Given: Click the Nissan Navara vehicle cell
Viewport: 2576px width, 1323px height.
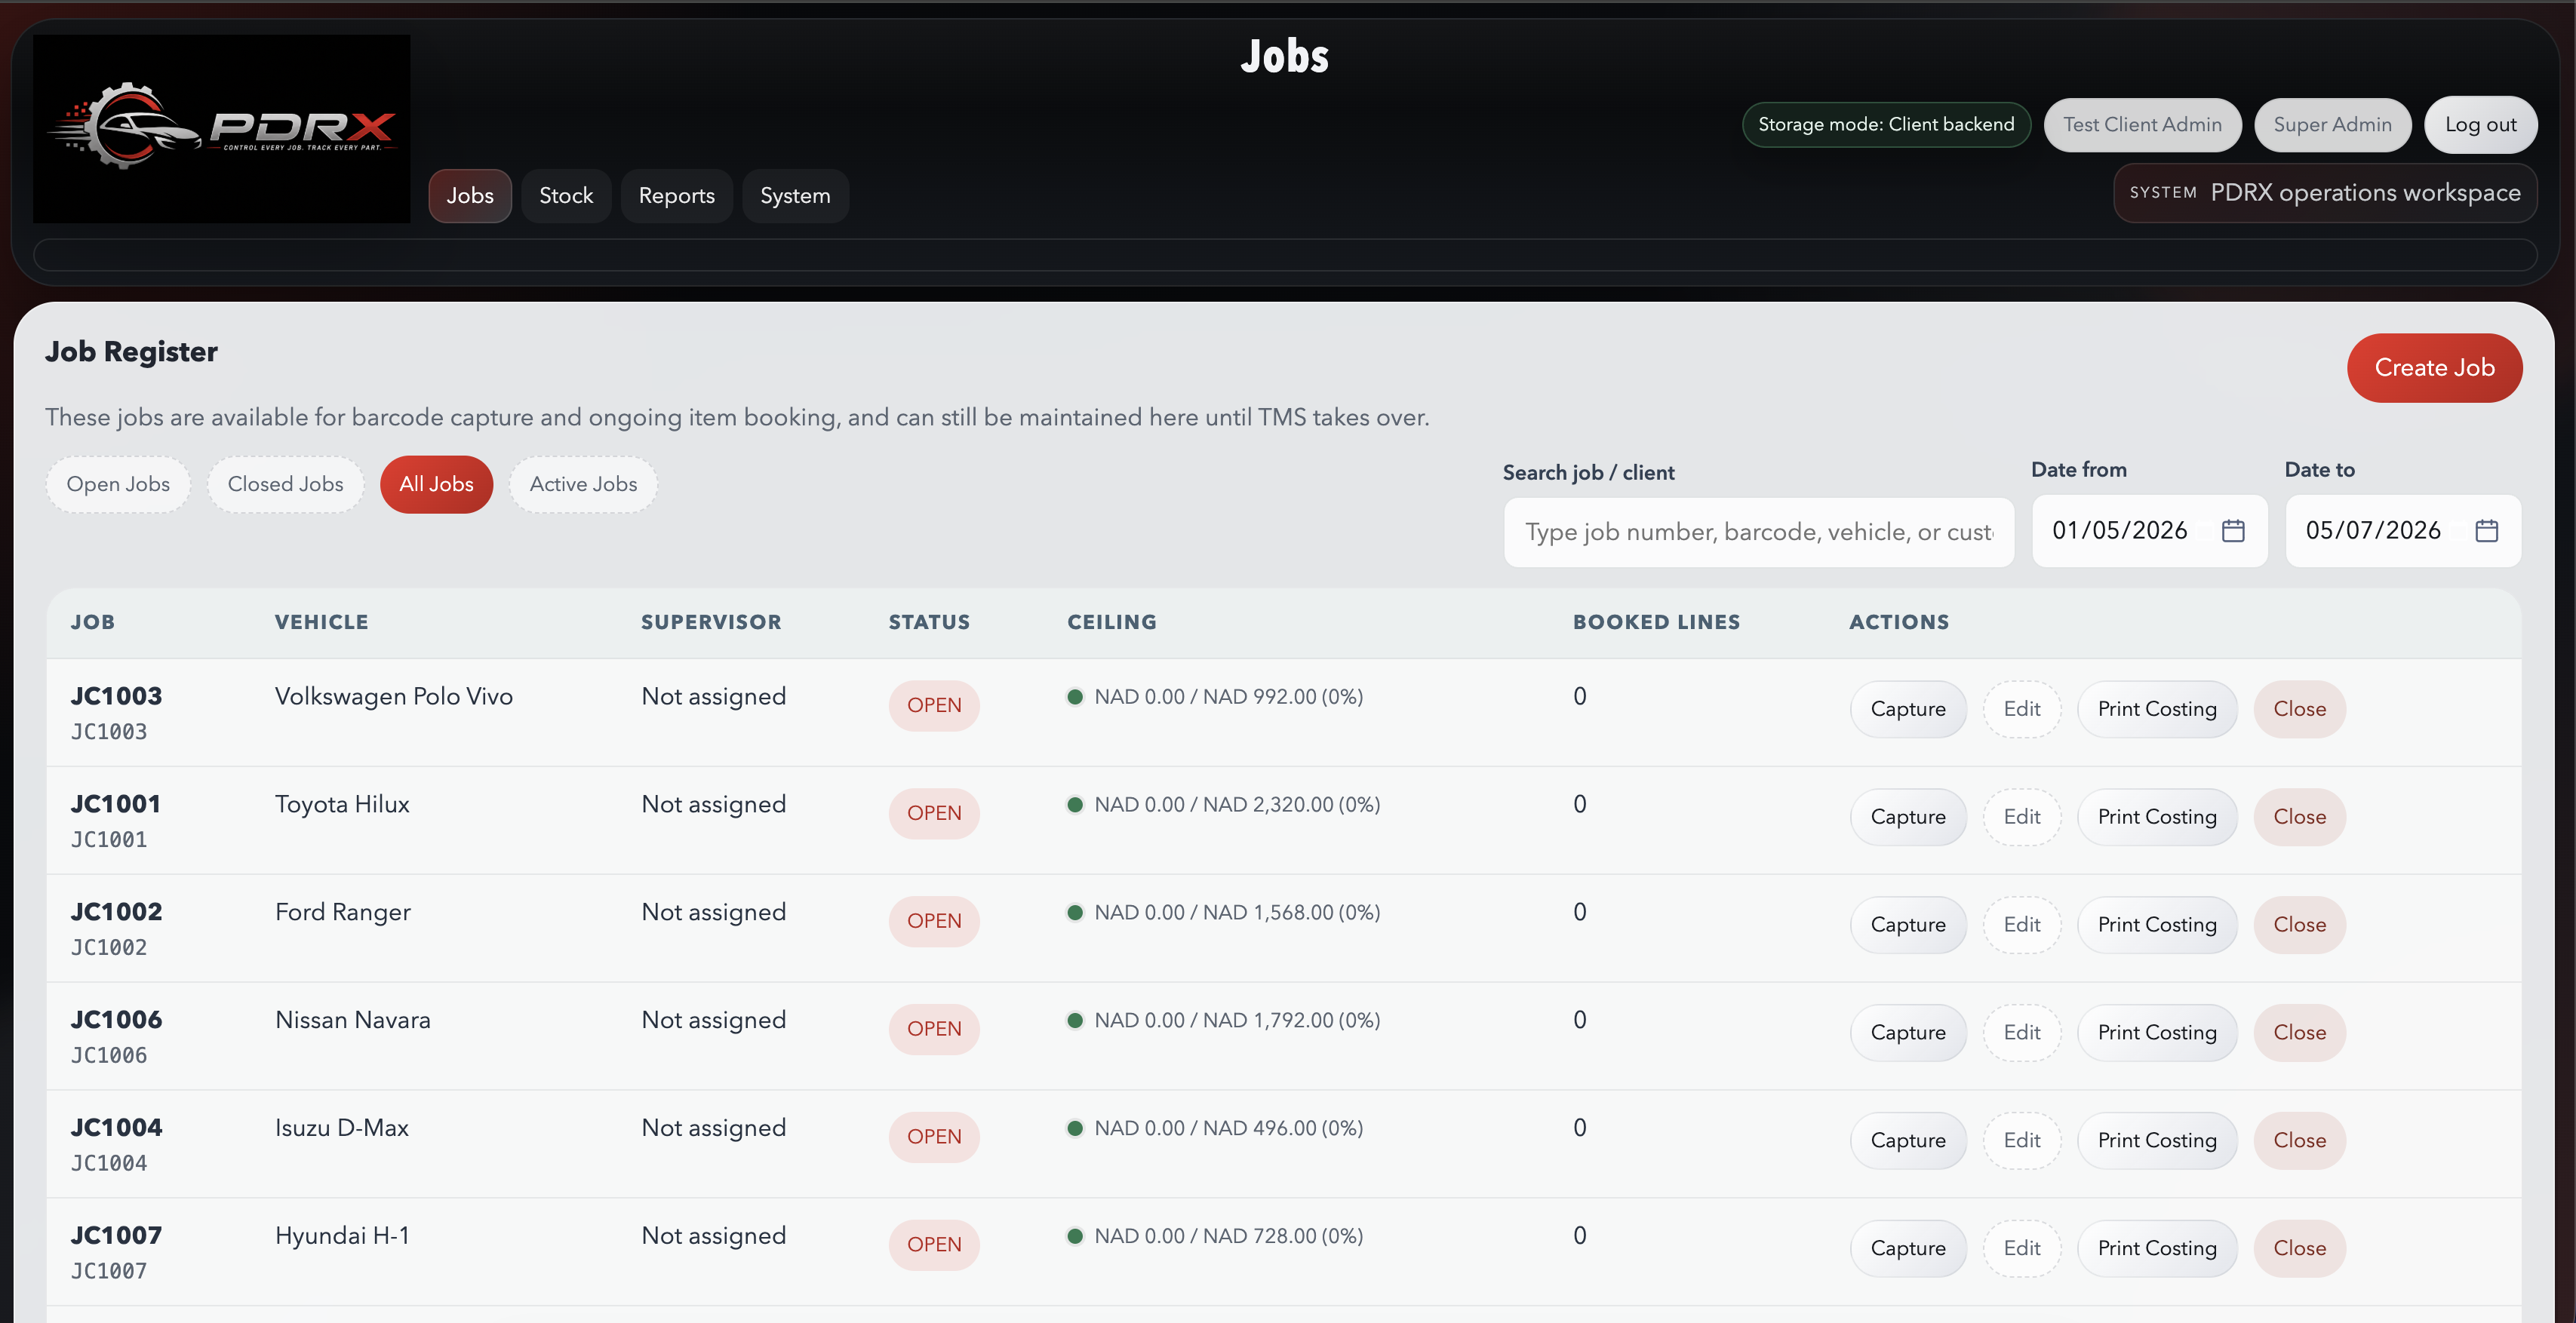Looking at the screenshot, I should click(x=353, y=1020).
